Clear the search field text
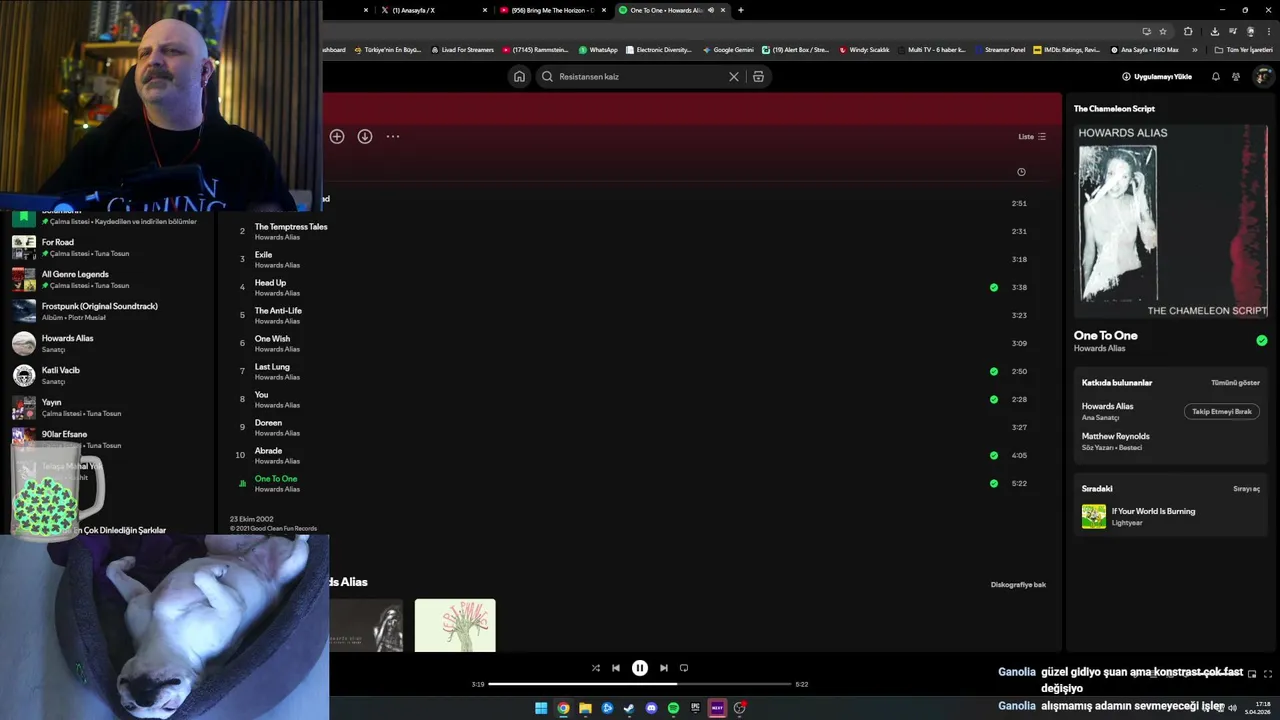This screenshot has width=1280, height=720. [x=734, y=76]
